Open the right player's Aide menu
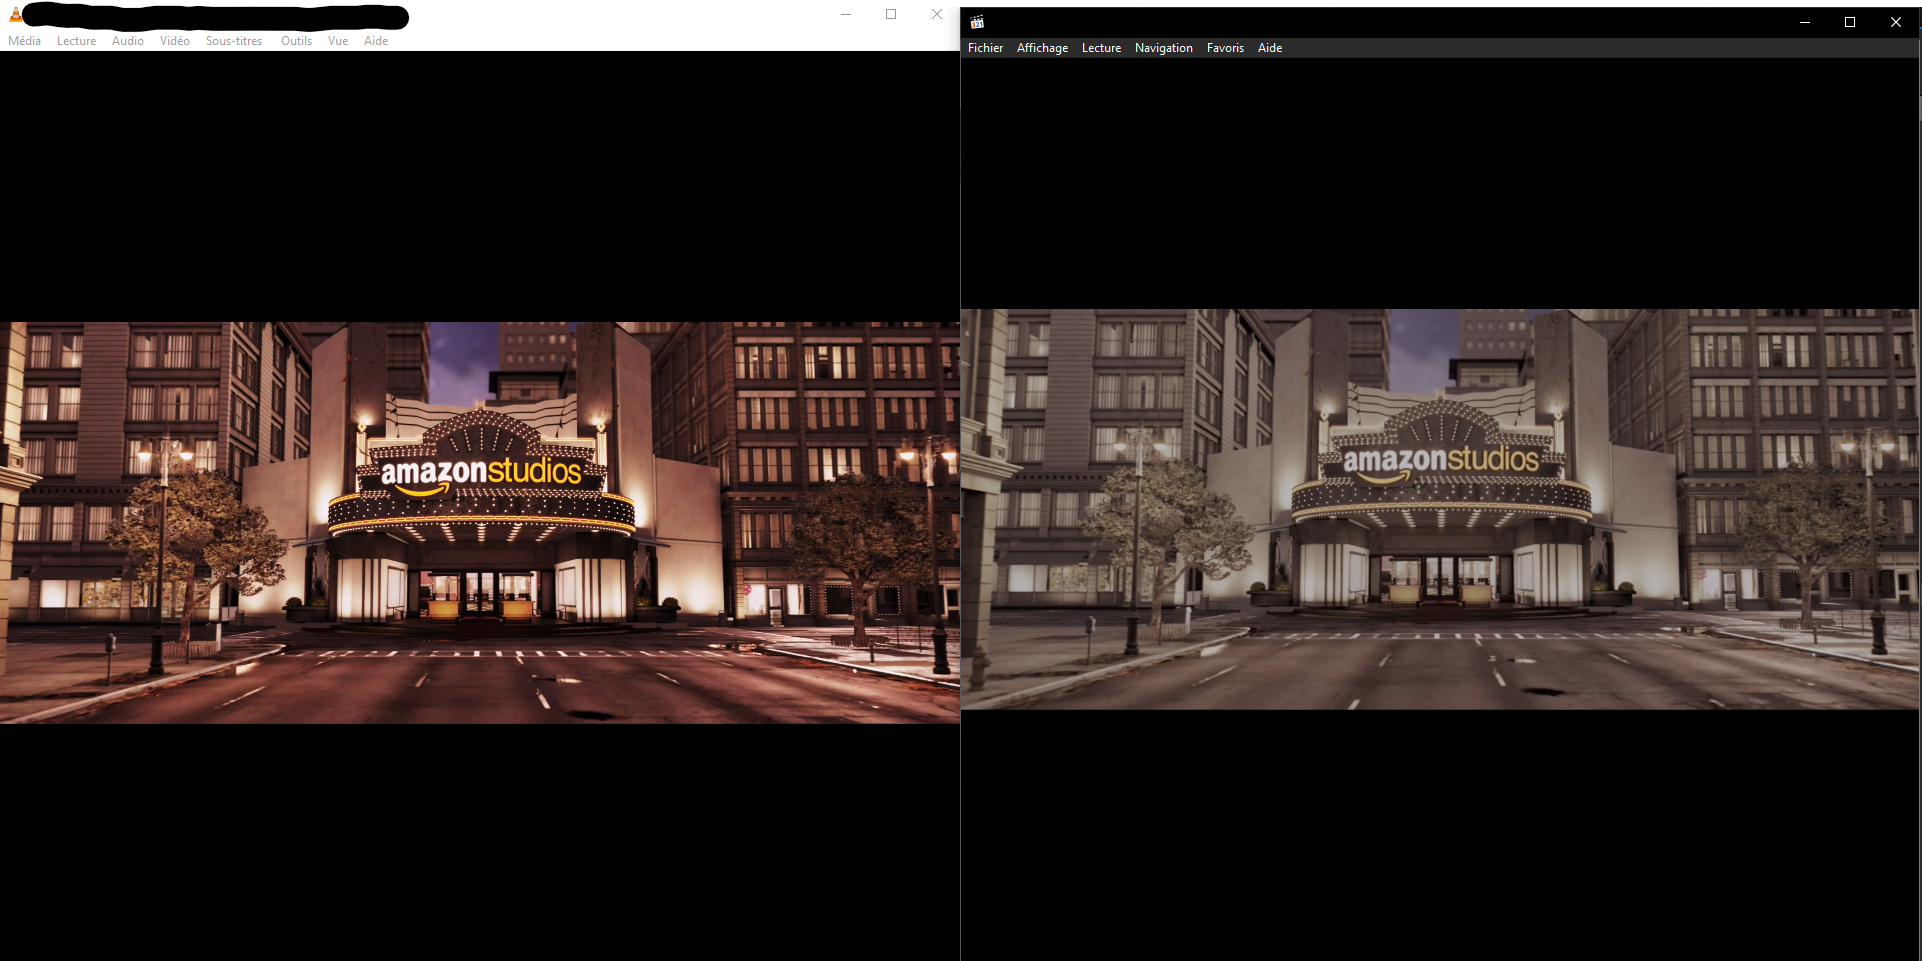1922x961 pixels. pos(1270,48)
